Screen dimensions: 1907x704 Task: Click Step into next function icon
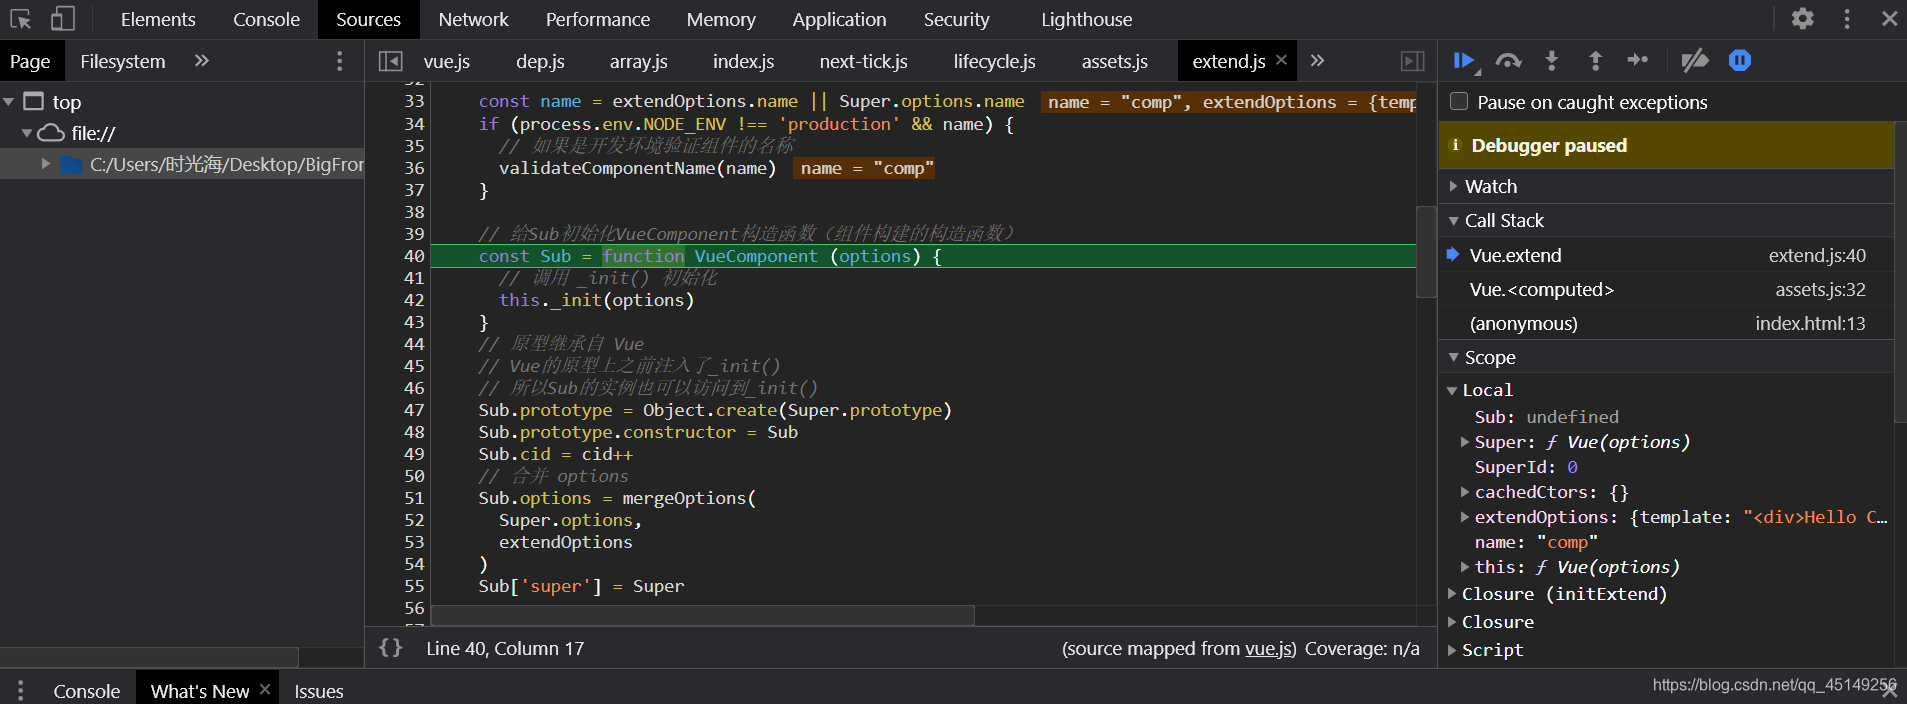(x=1552, y=61)
